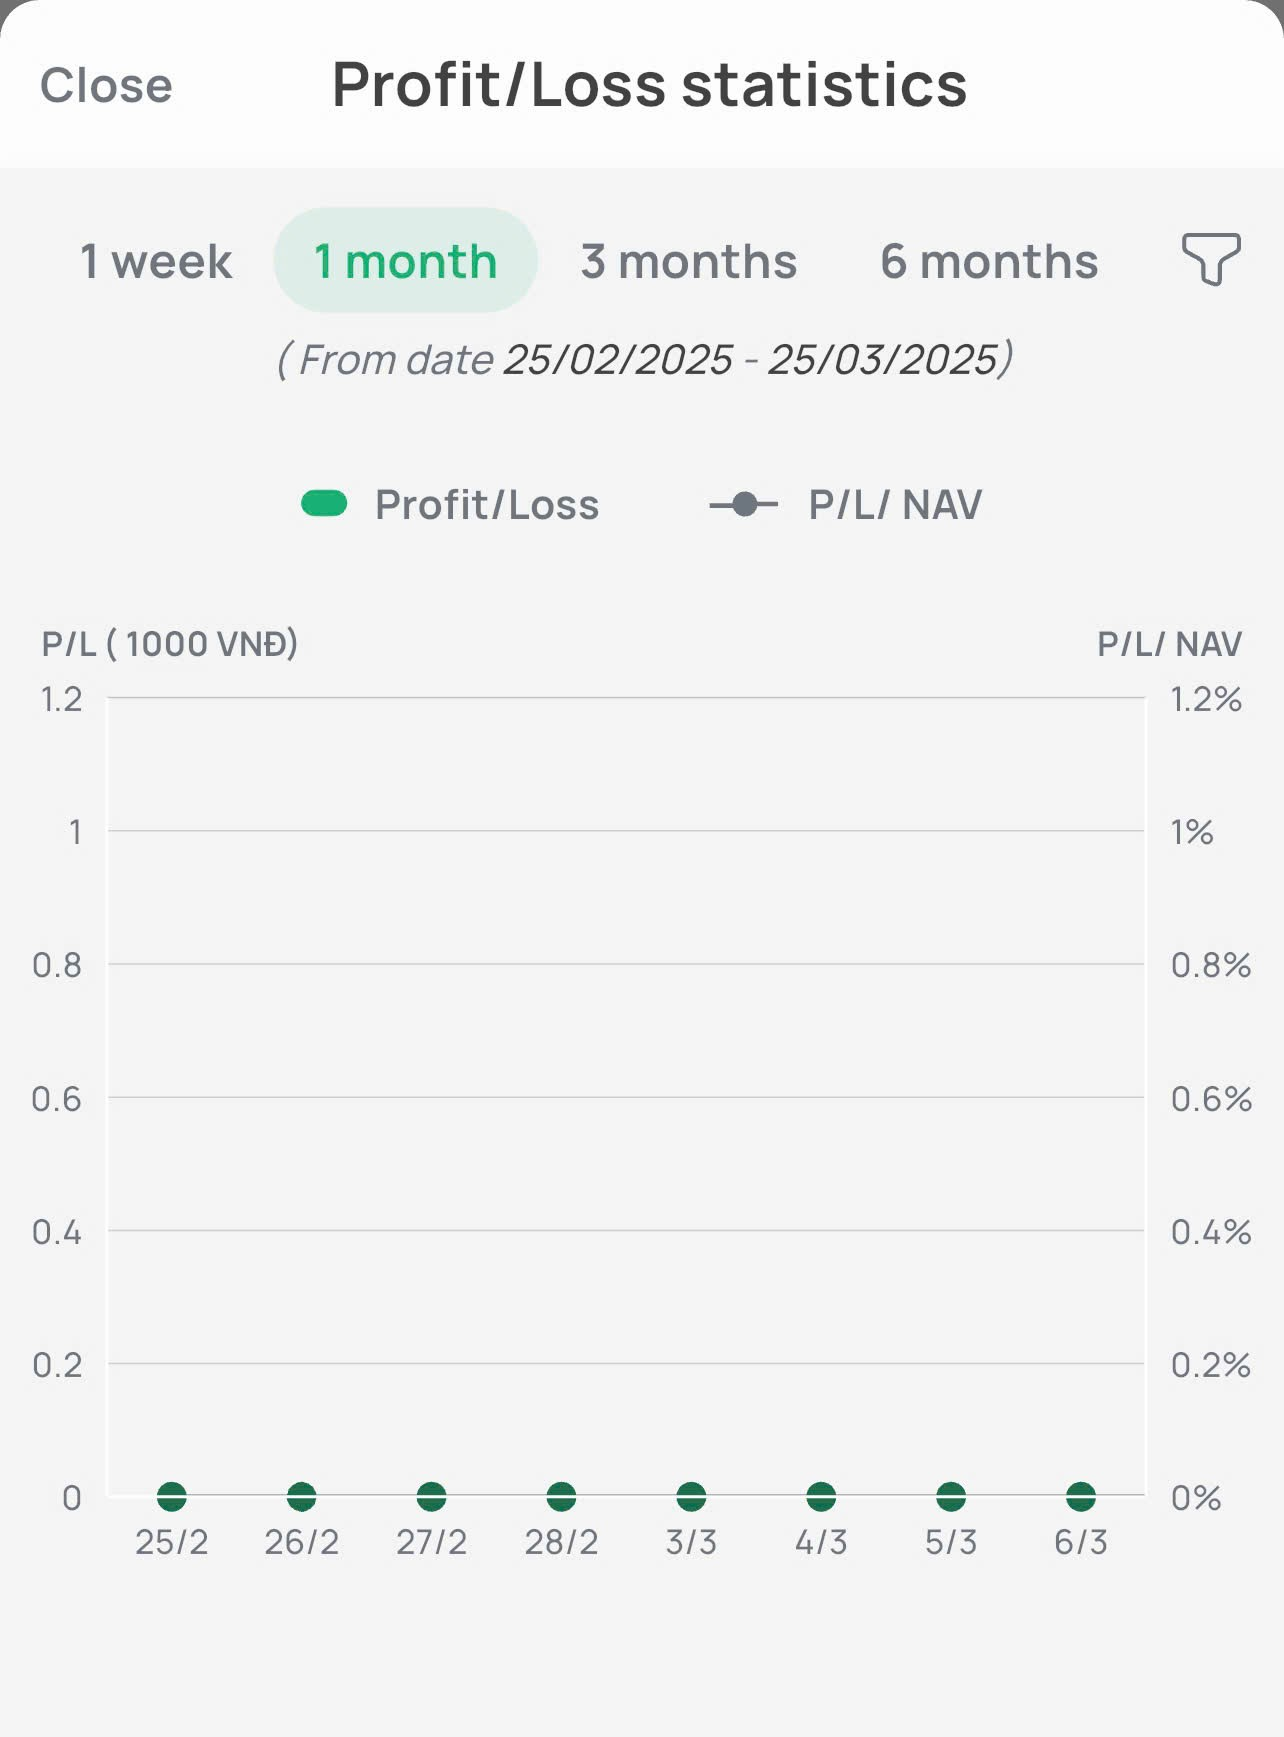Click the Profit/Loss statistics title
The width and height of the screenshot is (1284, 1737).
649,85
